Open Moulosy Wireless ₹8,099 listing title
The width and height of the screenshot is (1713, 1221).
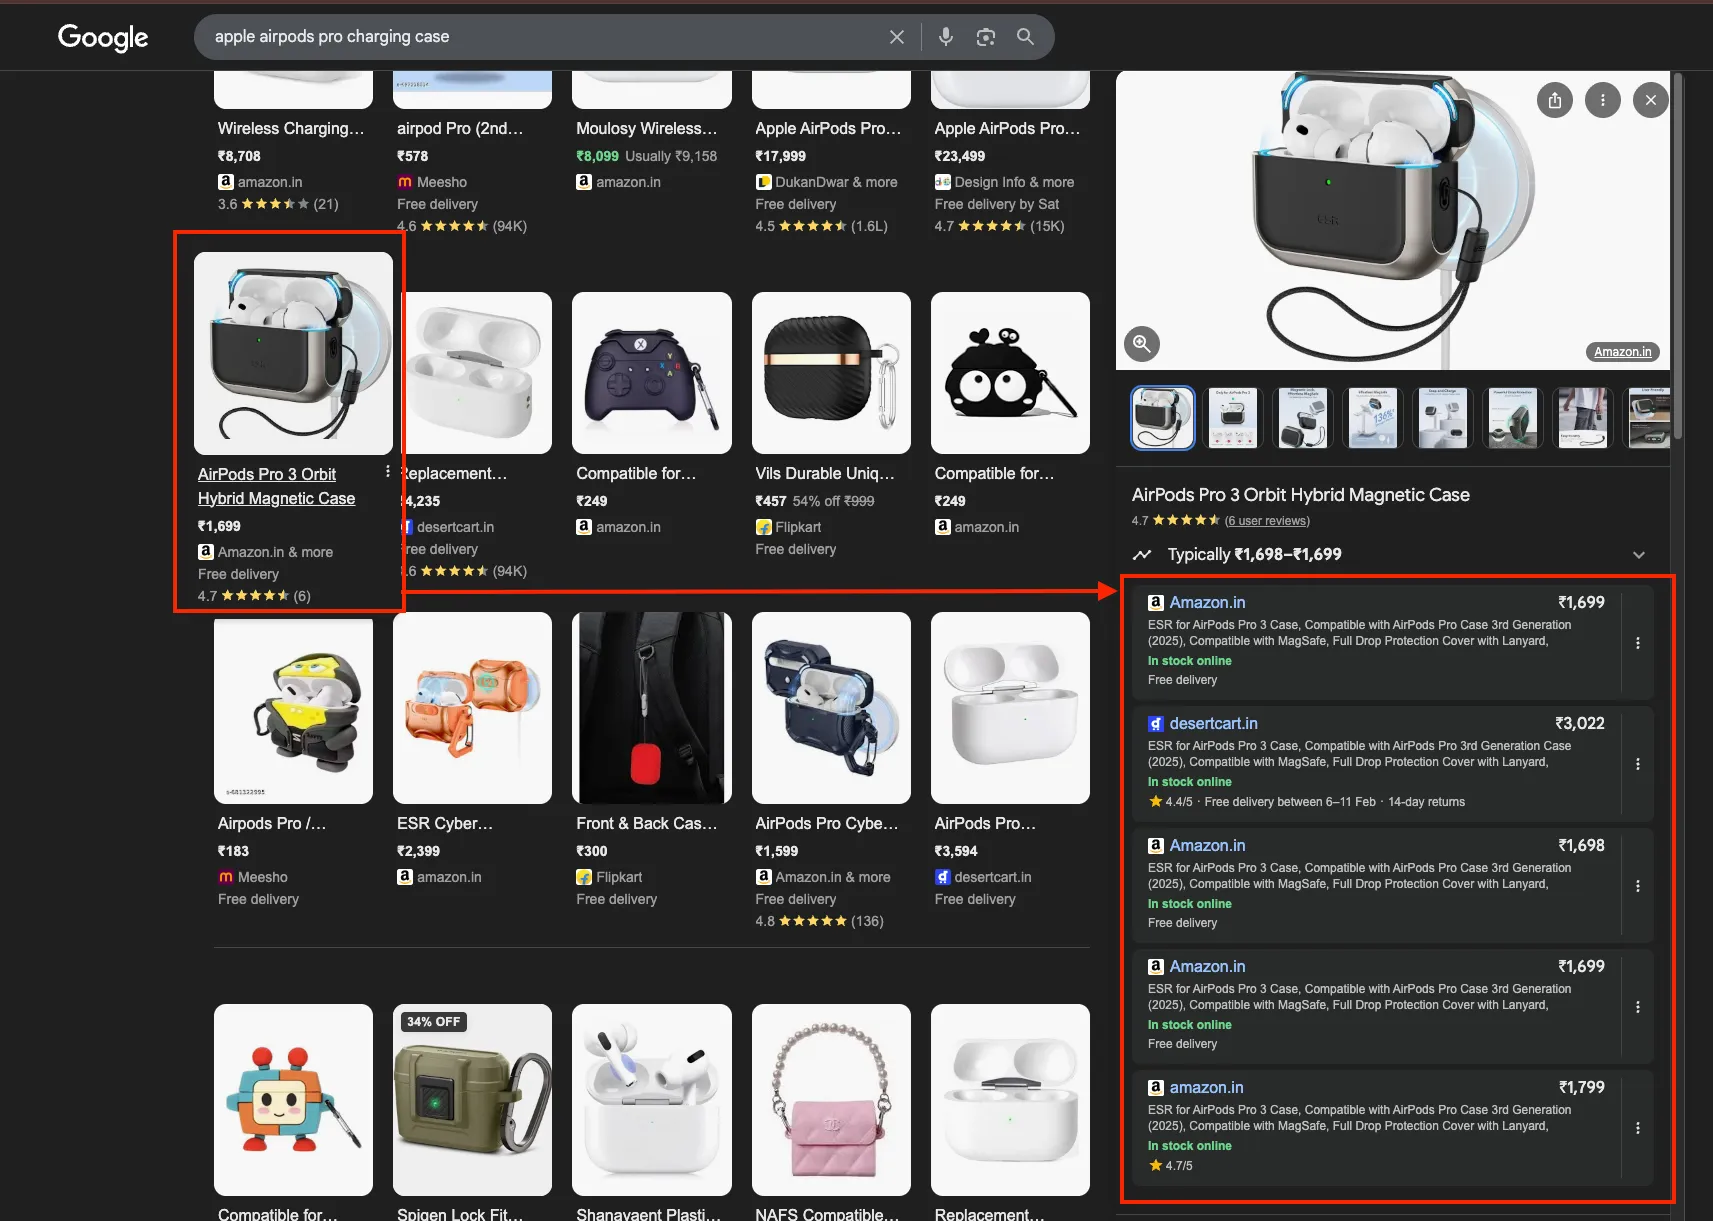coord(647,128)
